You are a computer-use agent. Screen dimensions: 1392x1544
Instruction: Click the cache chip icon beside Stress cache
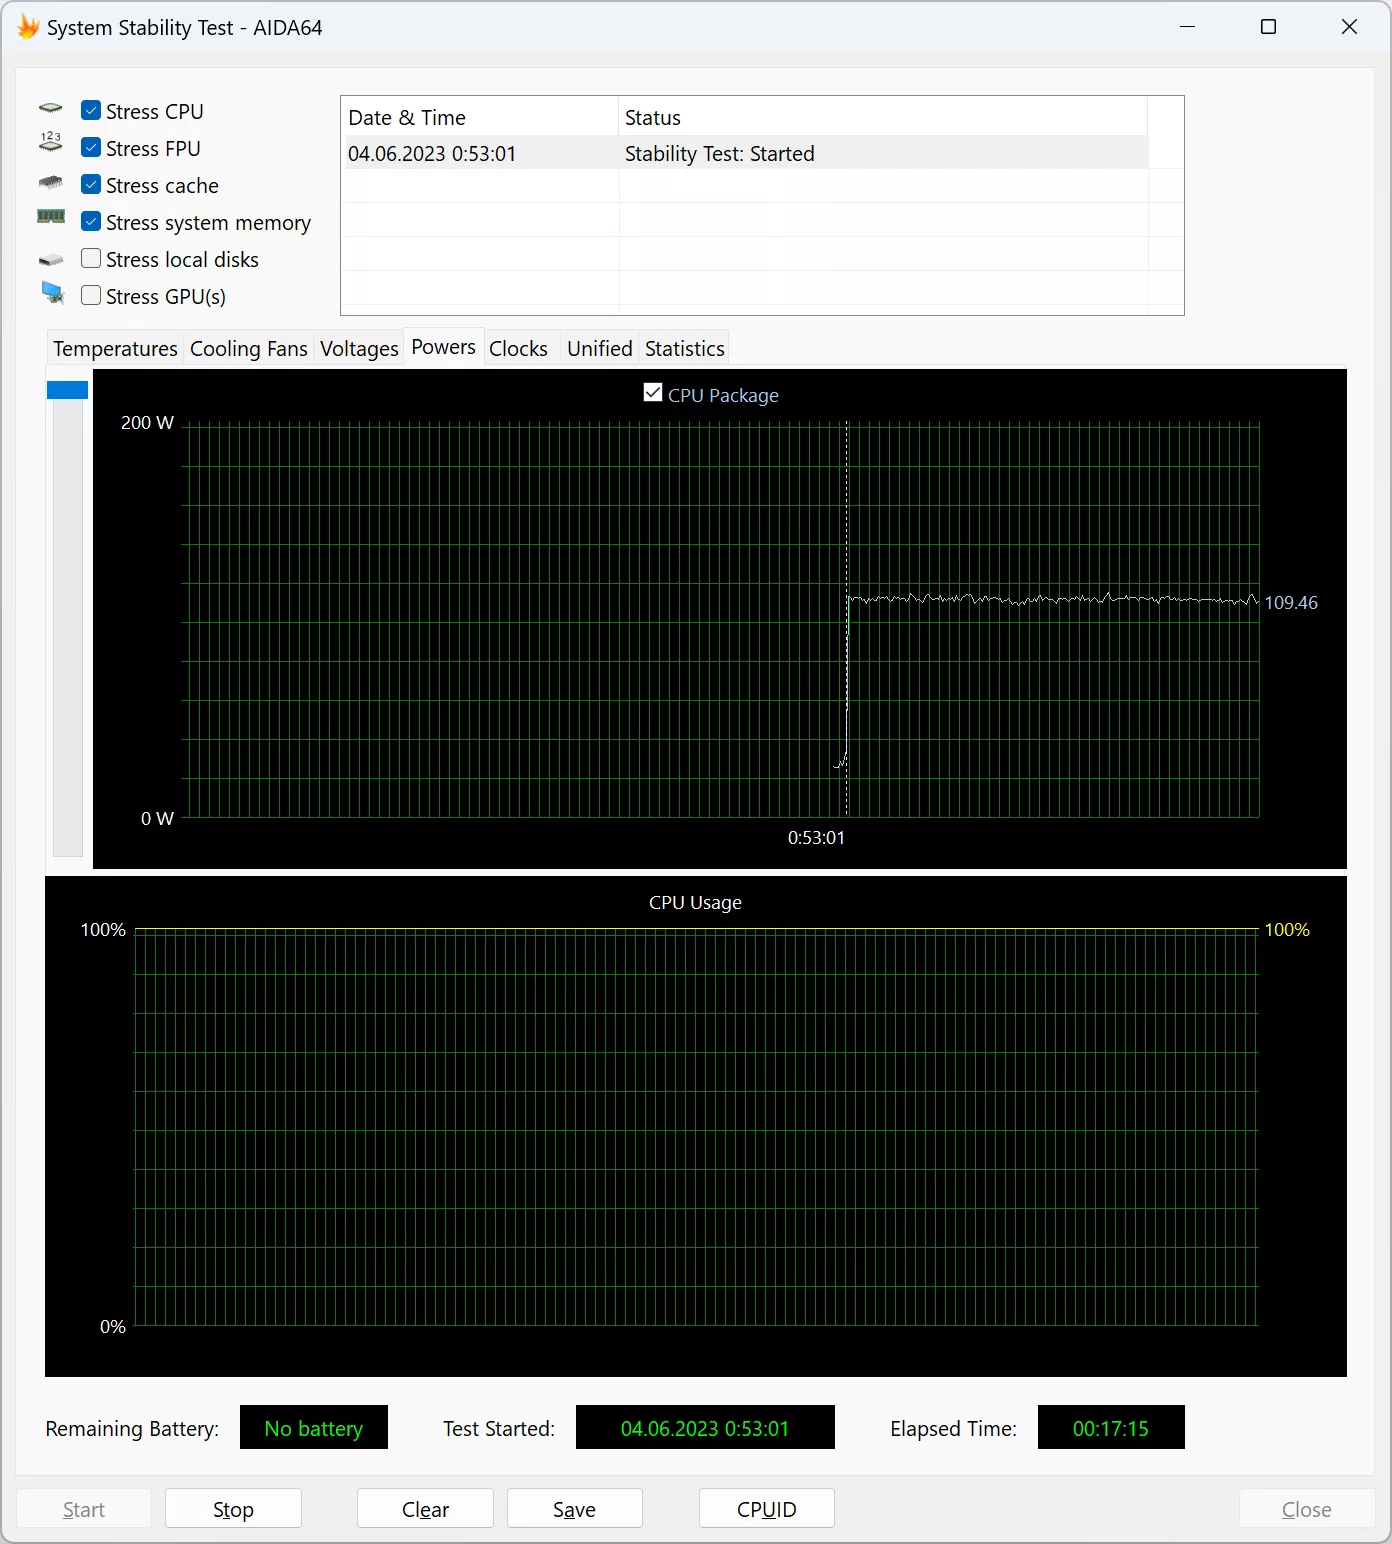[x=51, y=182]
